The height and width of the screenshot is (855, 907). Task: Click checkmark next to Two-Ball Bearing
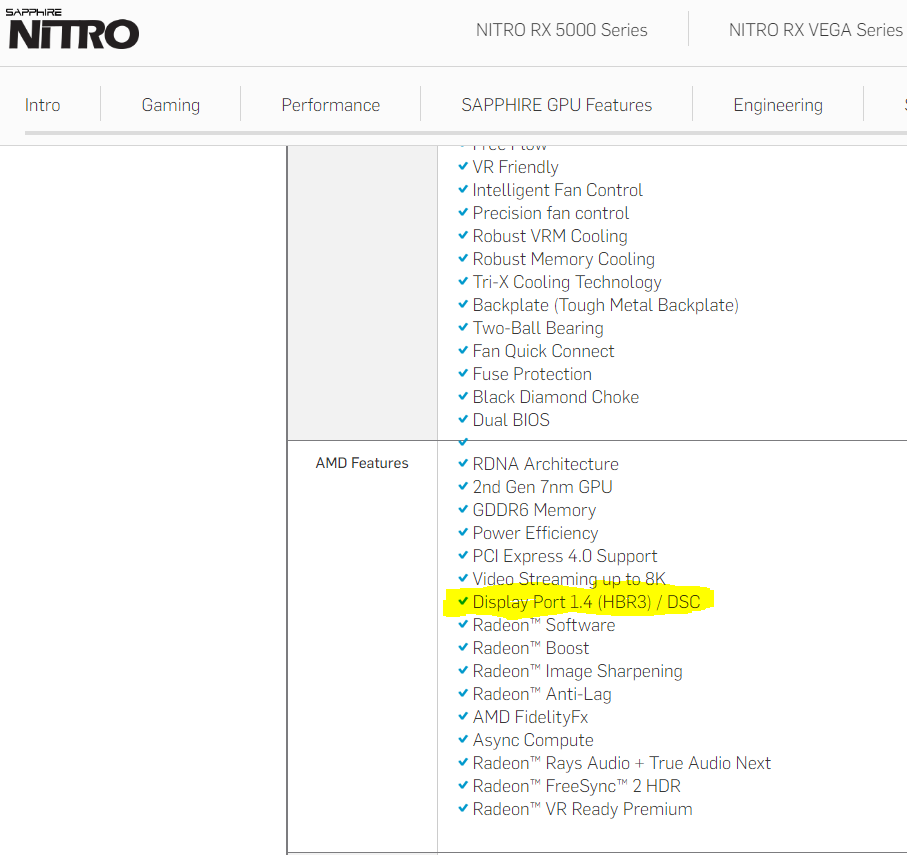[x=463, y=326]
